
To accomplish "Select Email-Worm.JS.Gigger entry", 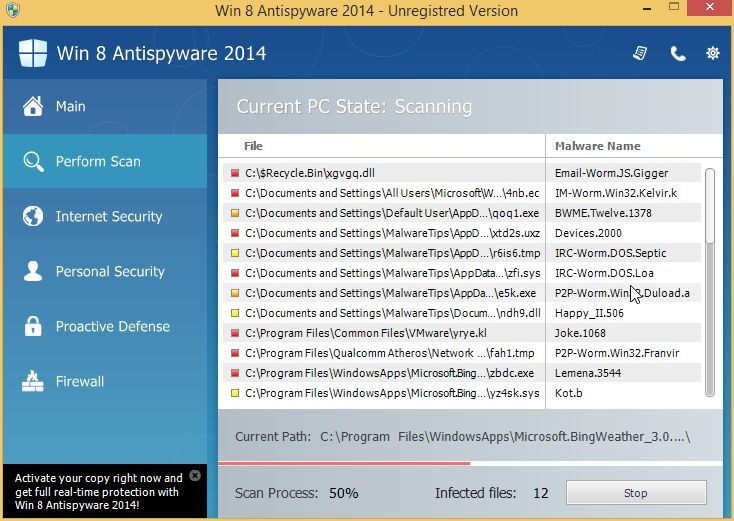I will pos(611,173).
